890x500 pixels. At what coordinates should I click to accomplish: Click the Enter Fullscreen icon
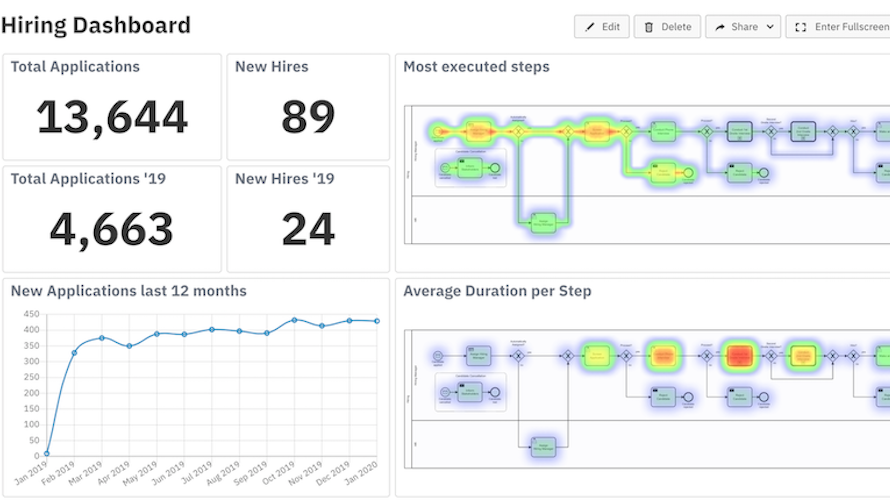(800, 27)
